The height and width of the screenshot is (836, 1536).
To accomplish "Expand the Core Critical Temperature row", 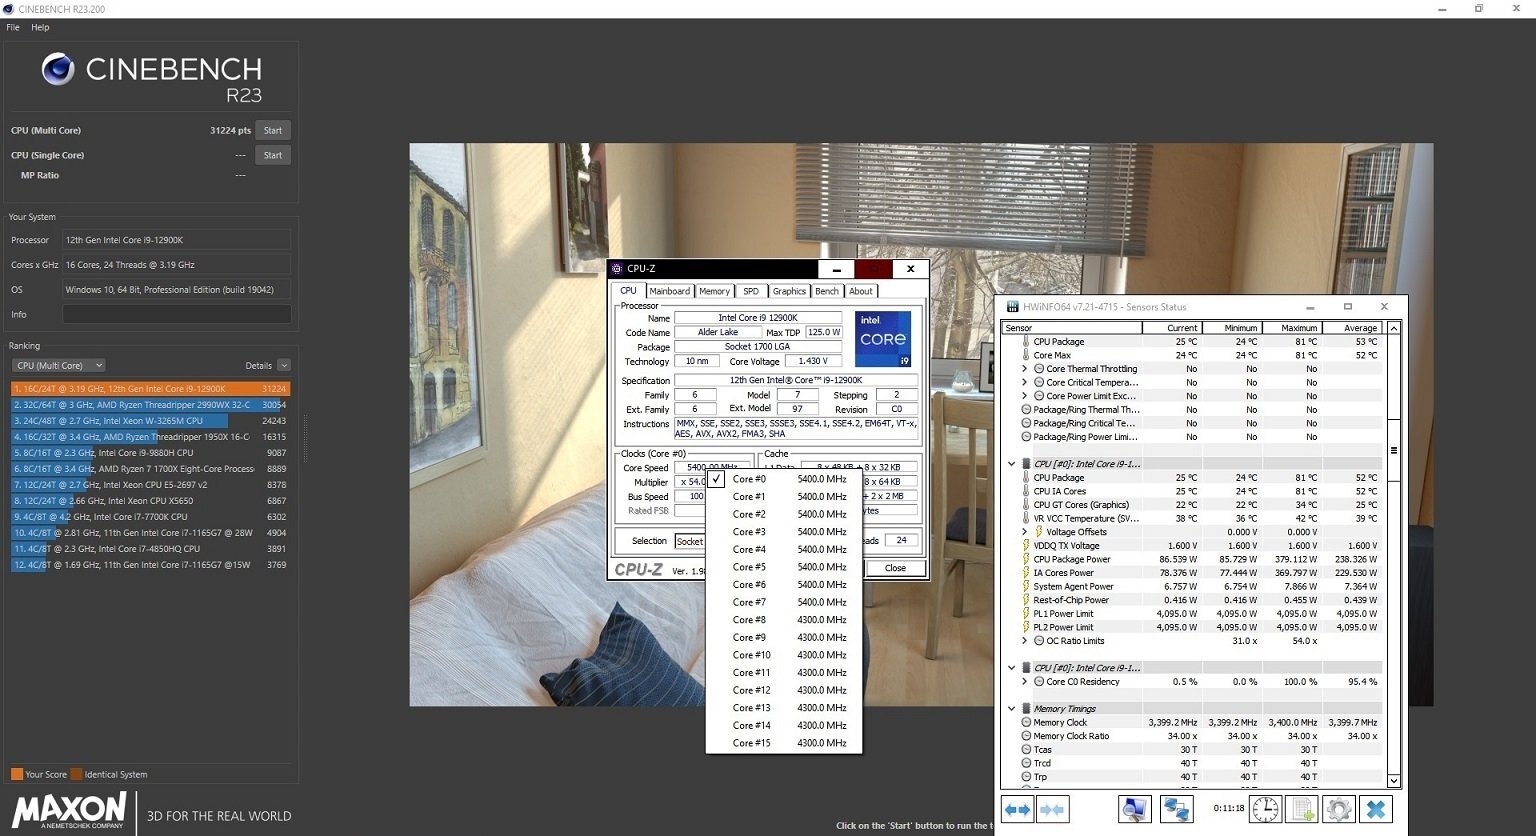I will click(1024, 382).
